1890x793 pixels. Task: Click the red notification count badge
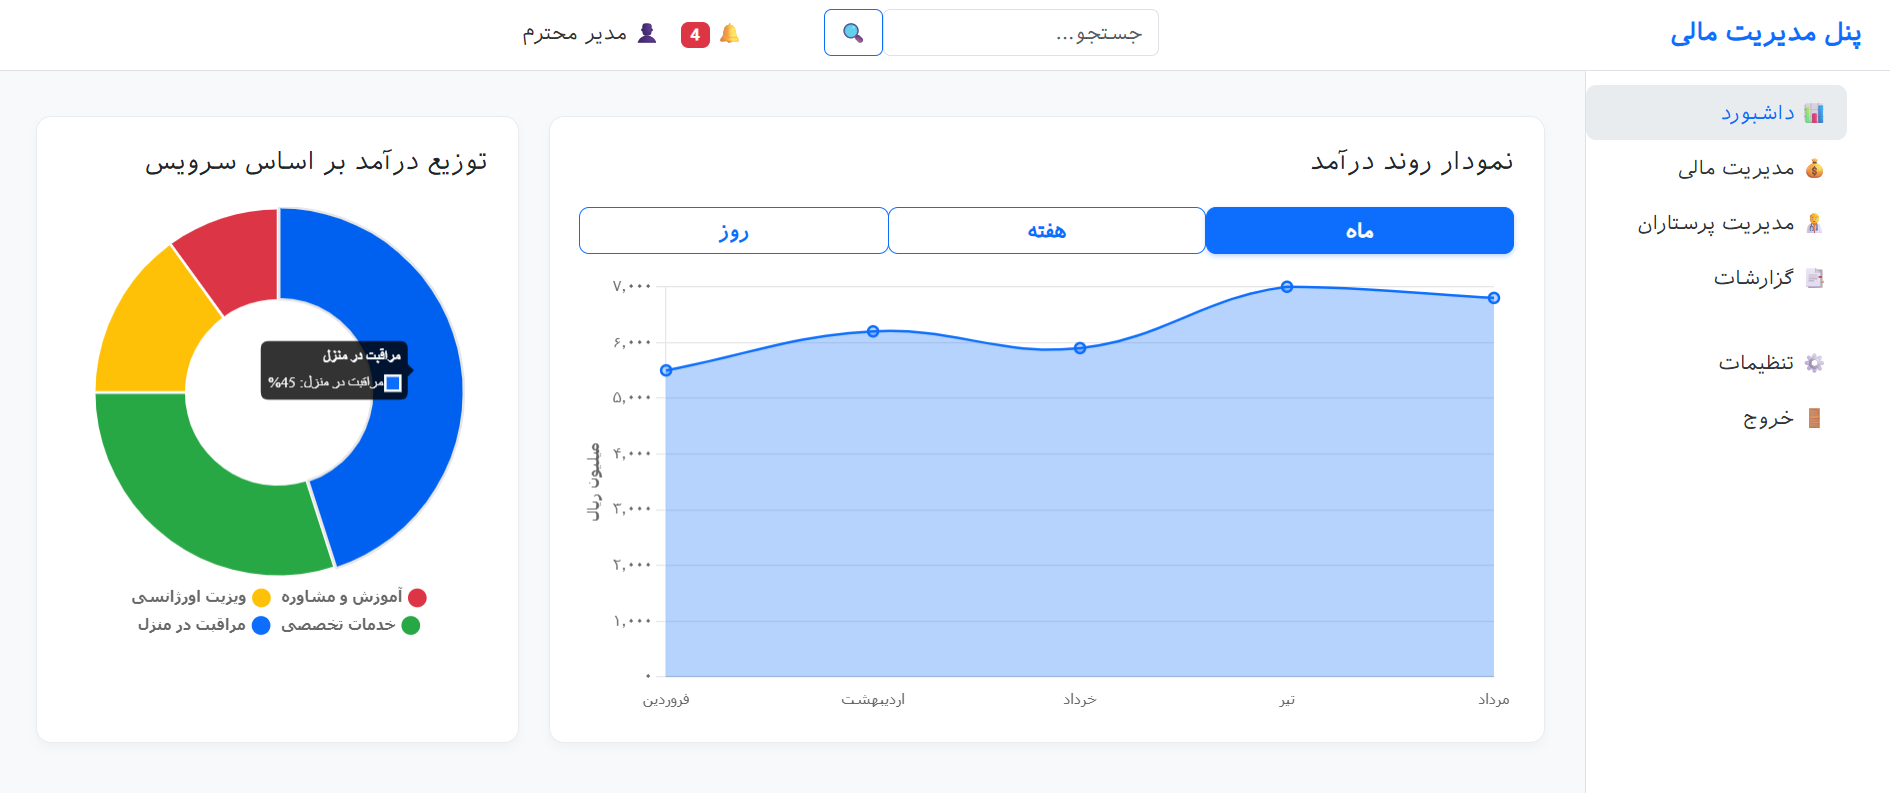click(695, 35)
